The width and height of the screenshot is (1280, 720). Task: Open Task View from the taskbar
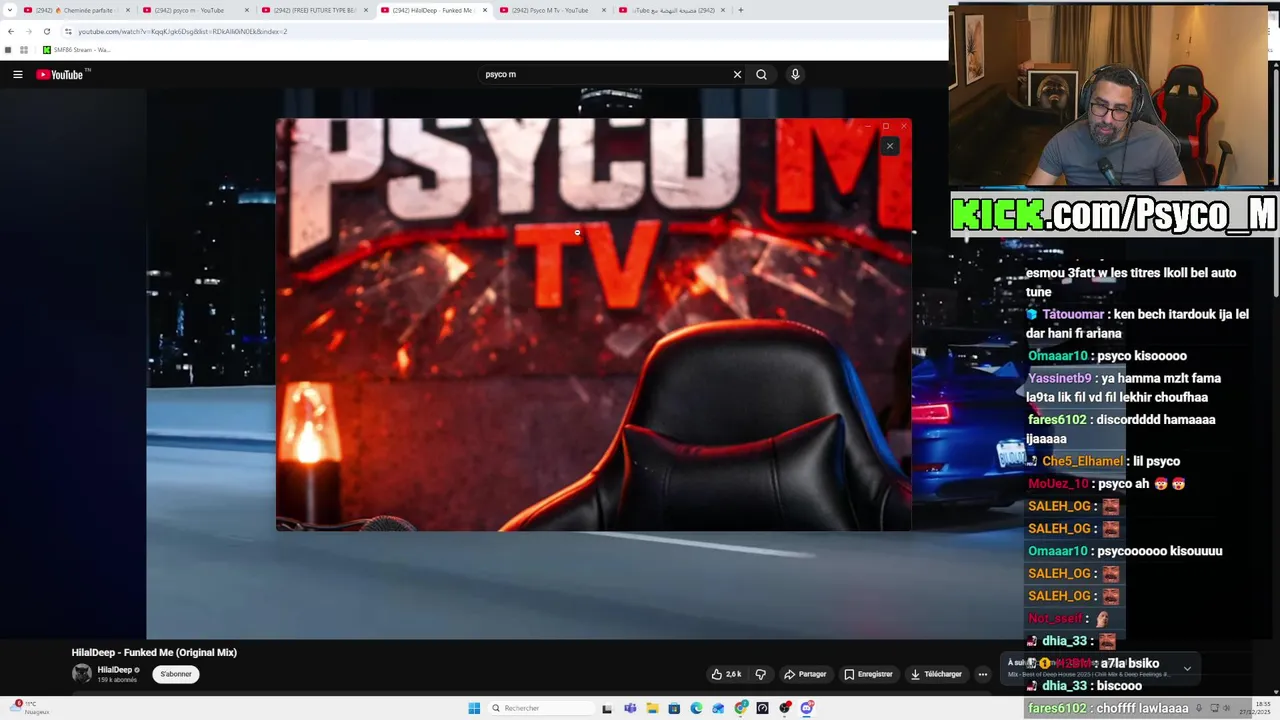coord(607,708)
